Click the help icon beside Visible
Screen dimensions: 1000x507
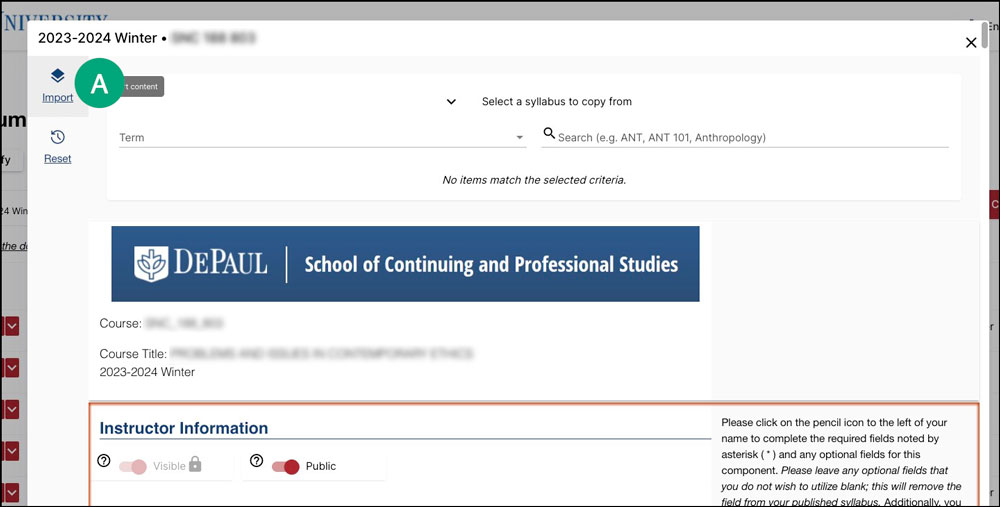coord(104,460)
